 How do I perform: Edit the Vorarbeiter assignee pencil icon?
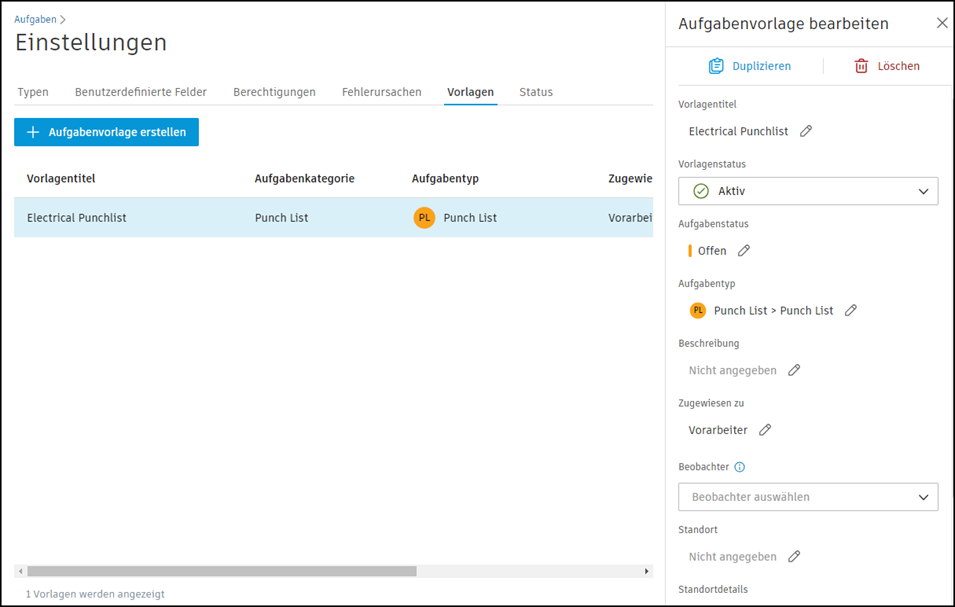coord(765,430)
